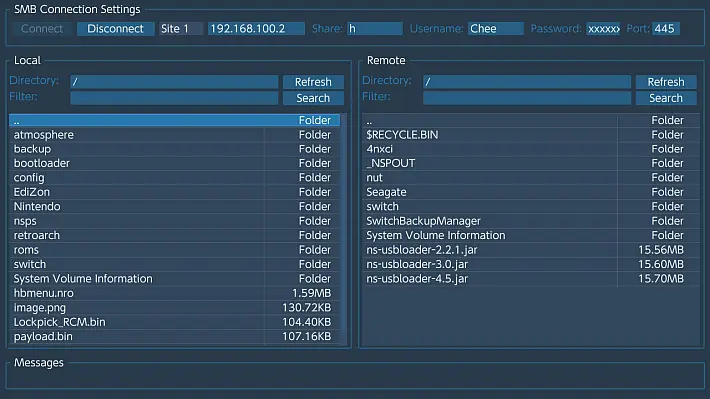The width and height of the screenshot is (710, 399).
Task: Refresh the Remote file list
Action: pyautogui.click(x=666, y=82)
